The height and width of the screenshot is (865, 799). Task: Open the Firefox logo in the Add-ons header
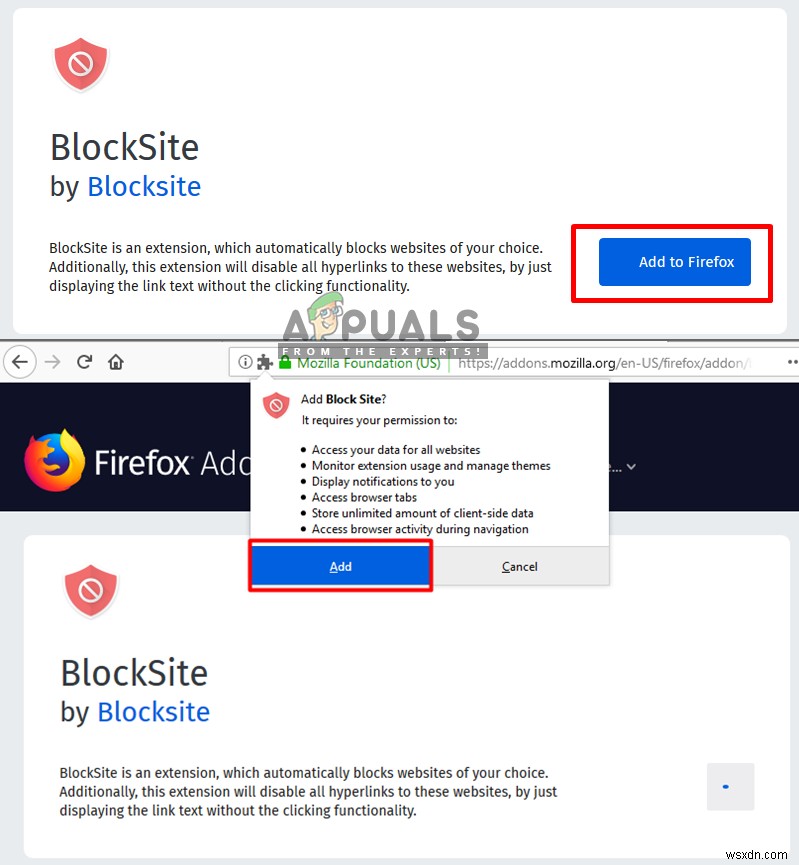point(55,461)
